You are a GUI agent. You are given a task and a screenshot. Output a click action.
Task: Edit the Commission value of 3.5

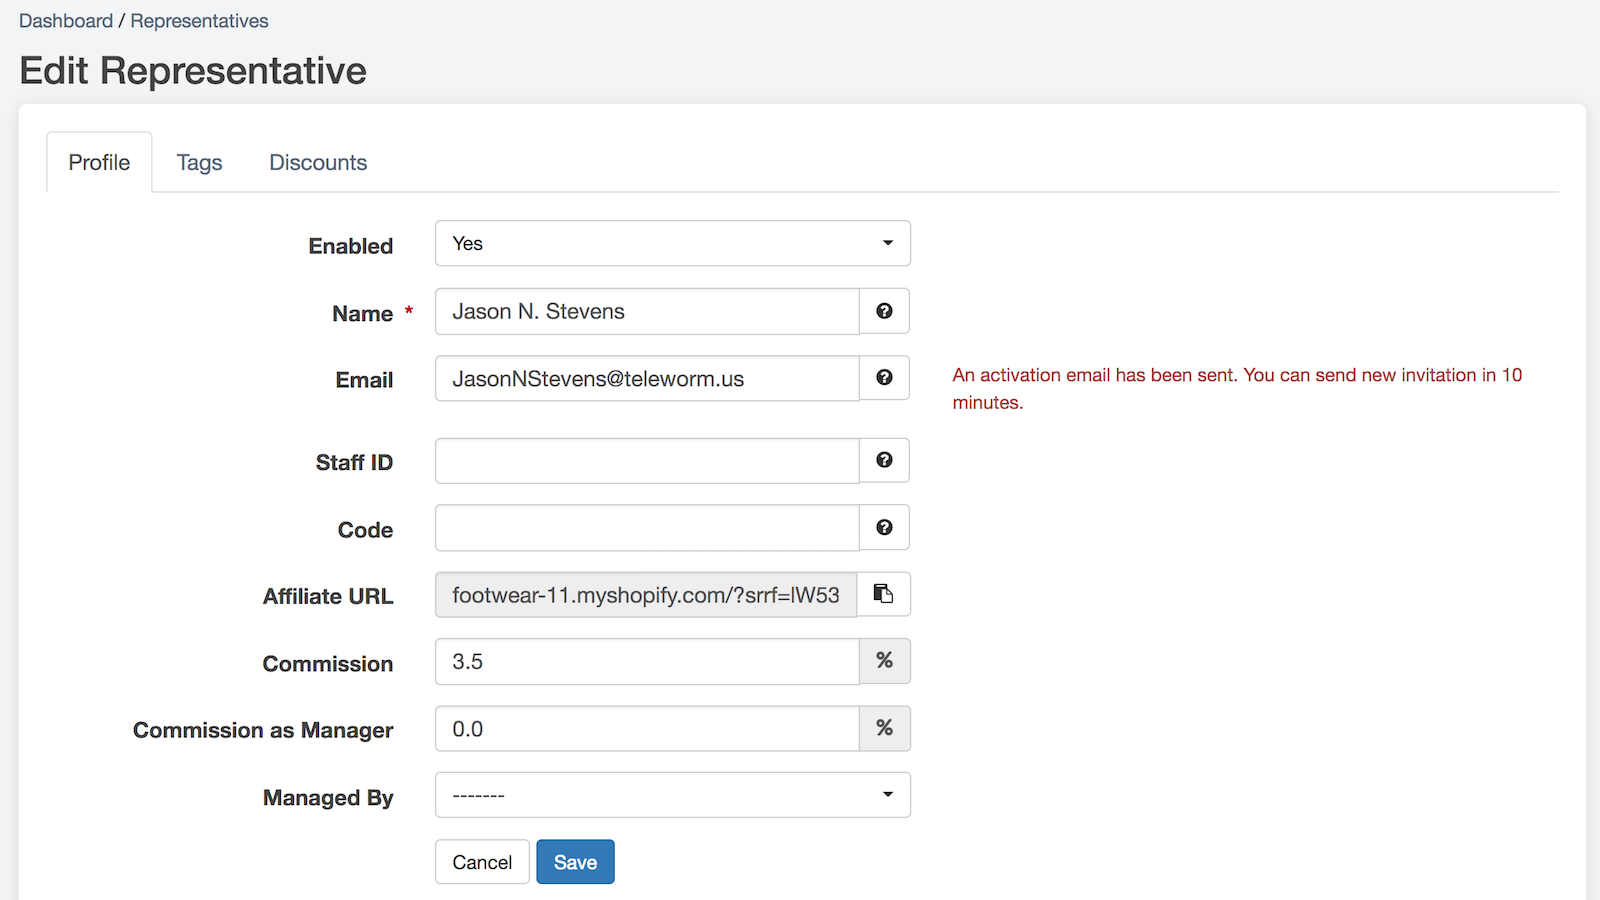pos(645,661)
